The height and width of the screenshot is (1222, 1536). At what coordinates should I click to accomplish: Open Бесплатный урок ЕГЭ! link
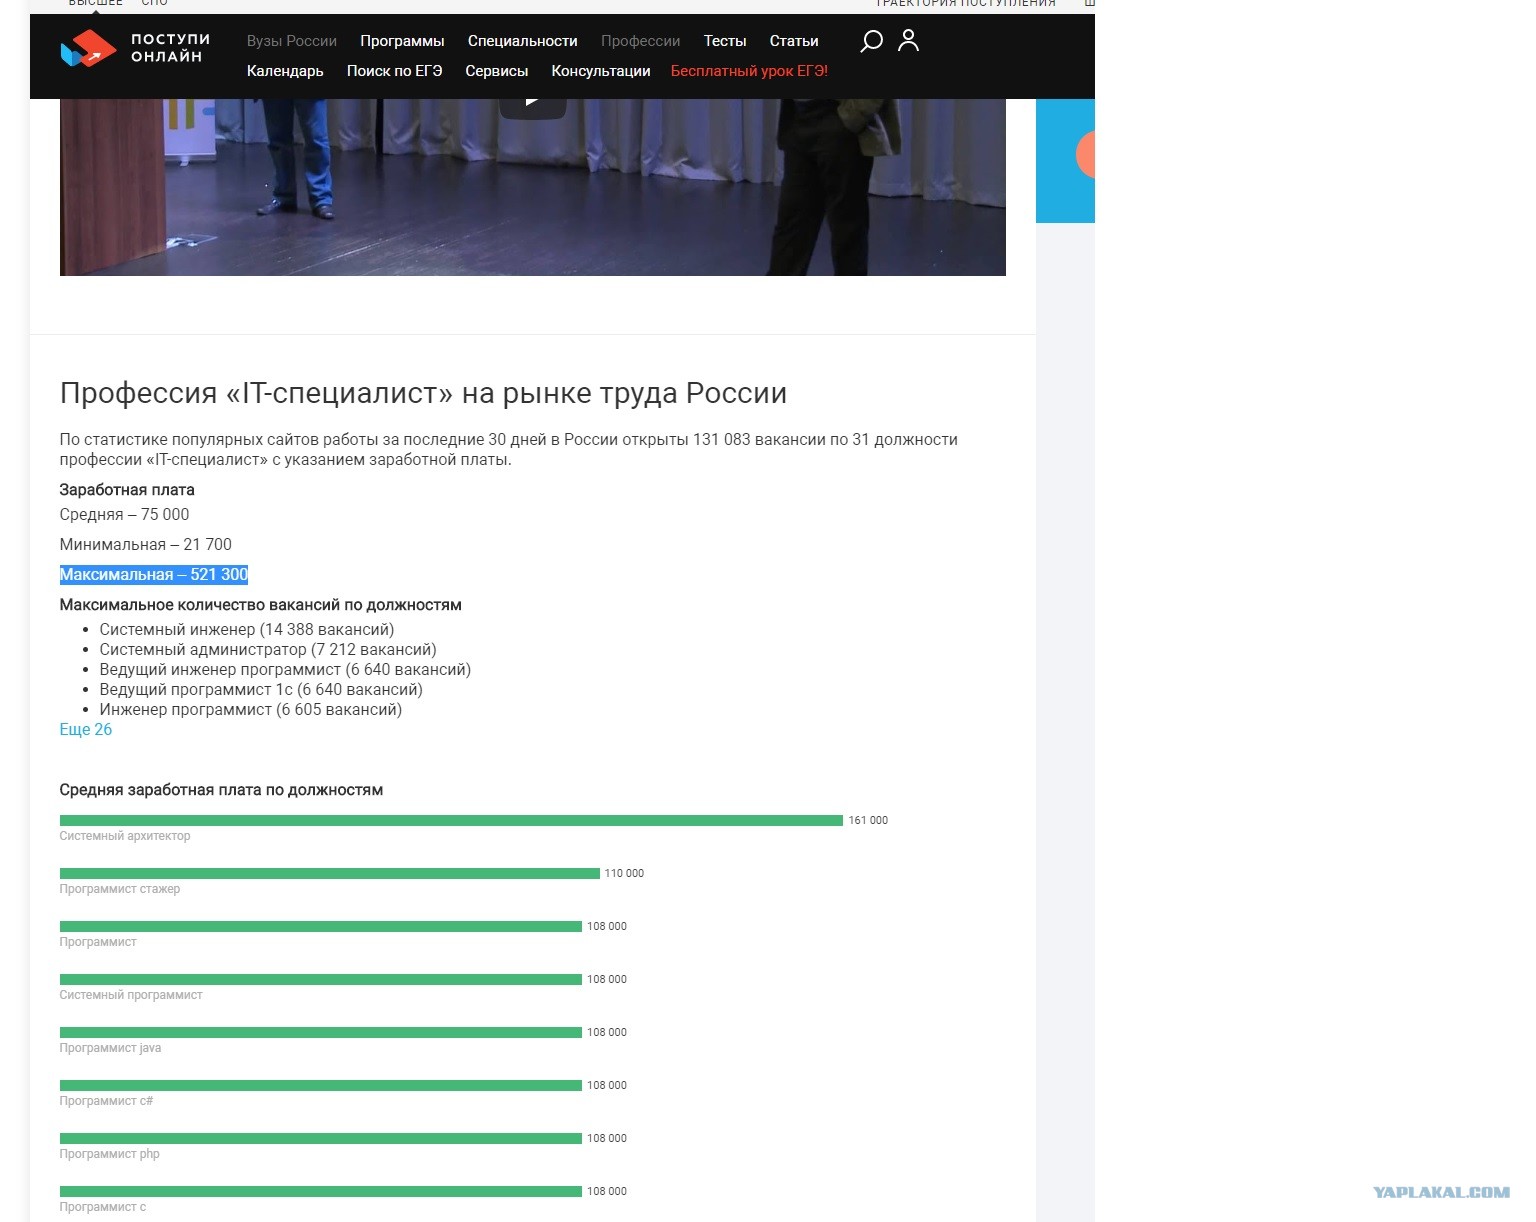pos(749,71)
